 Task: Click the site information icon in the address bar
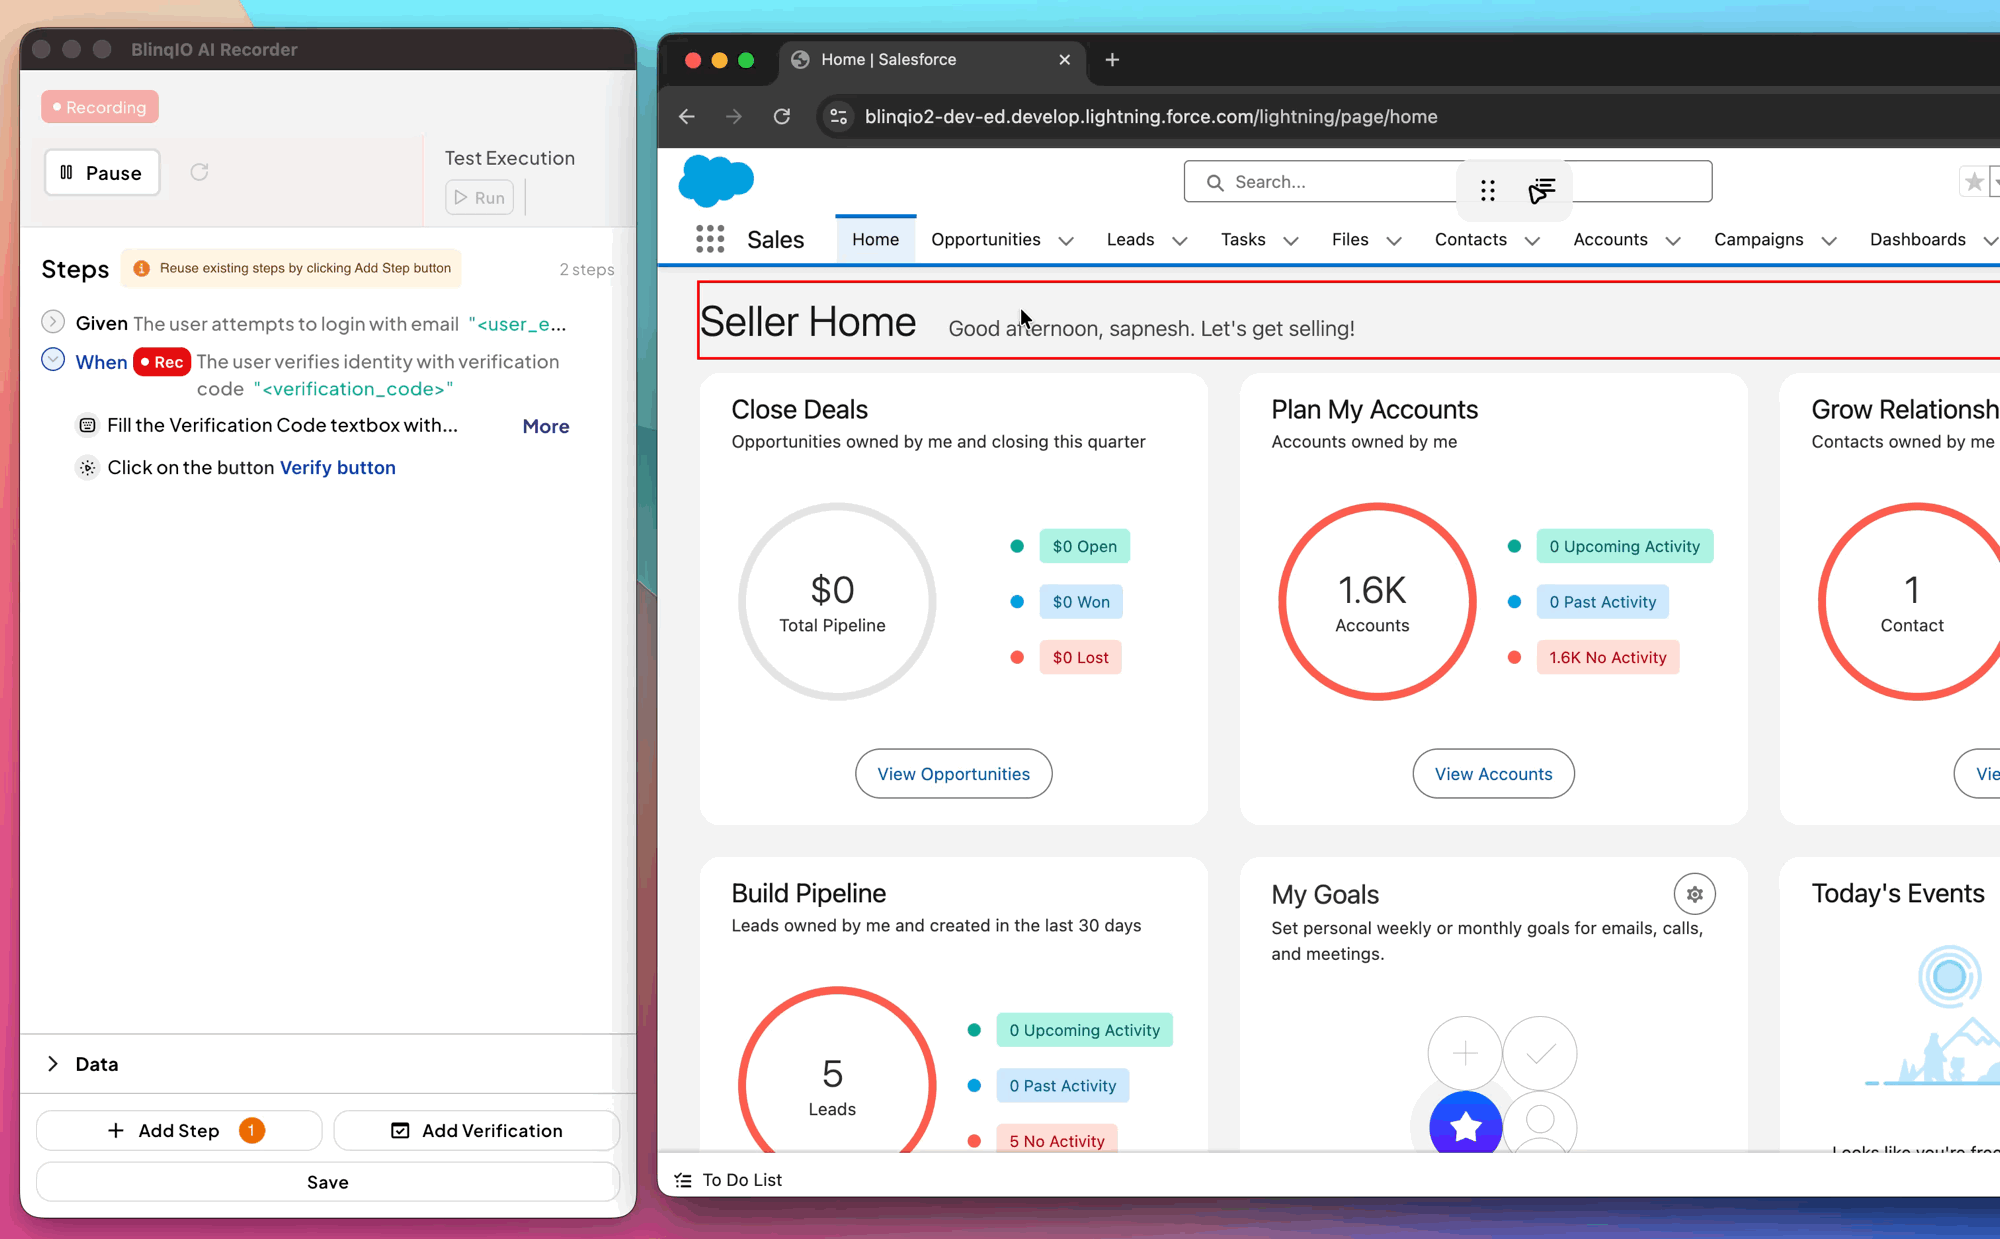839,117
